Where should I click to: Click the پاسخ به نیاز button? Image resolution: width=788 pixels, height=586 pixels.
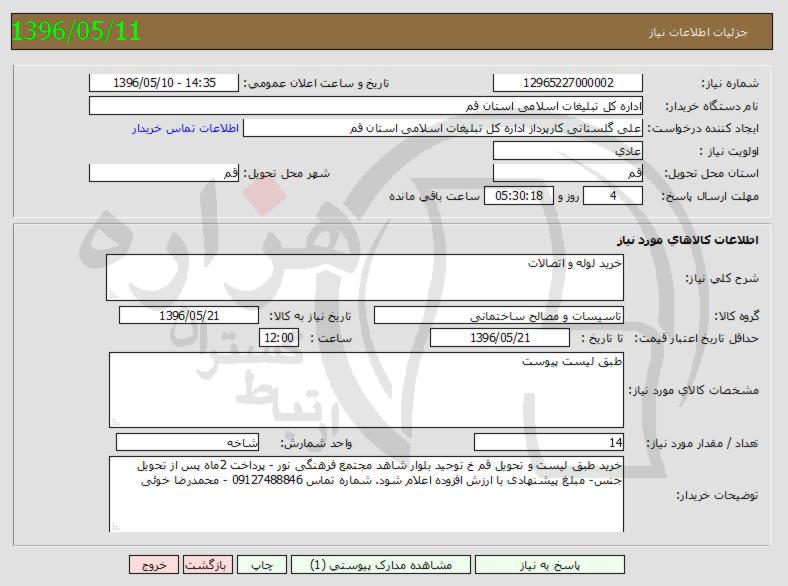tap(550, 565)
